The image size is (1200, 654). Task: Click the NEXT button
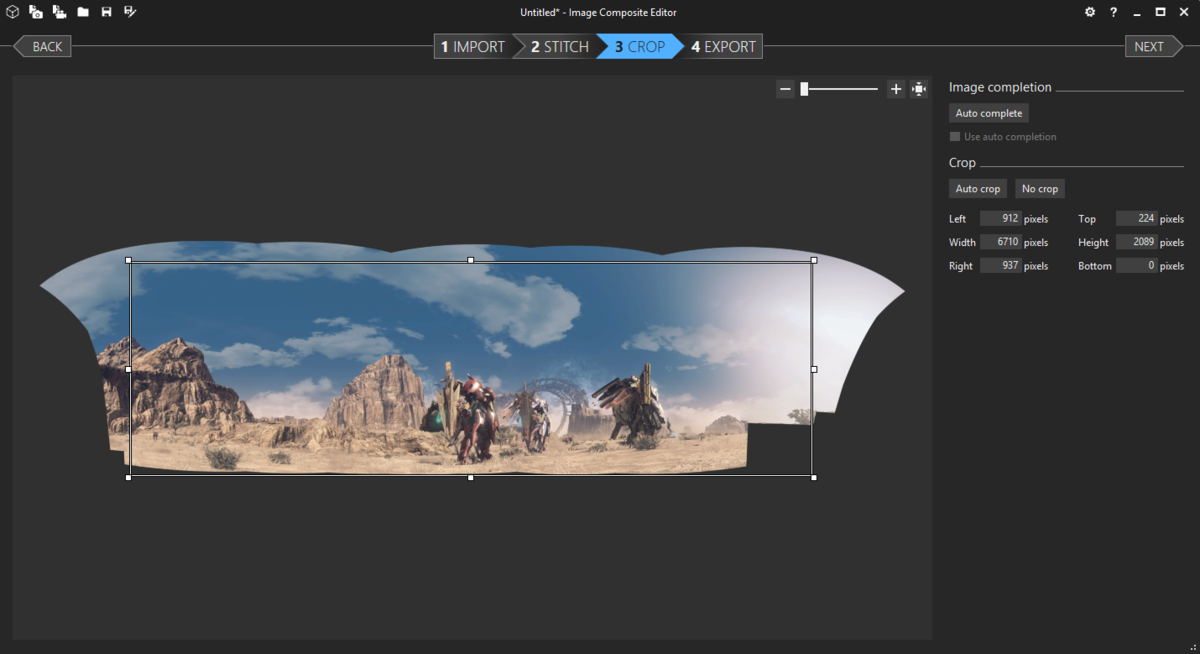[x=1154, y=46]
